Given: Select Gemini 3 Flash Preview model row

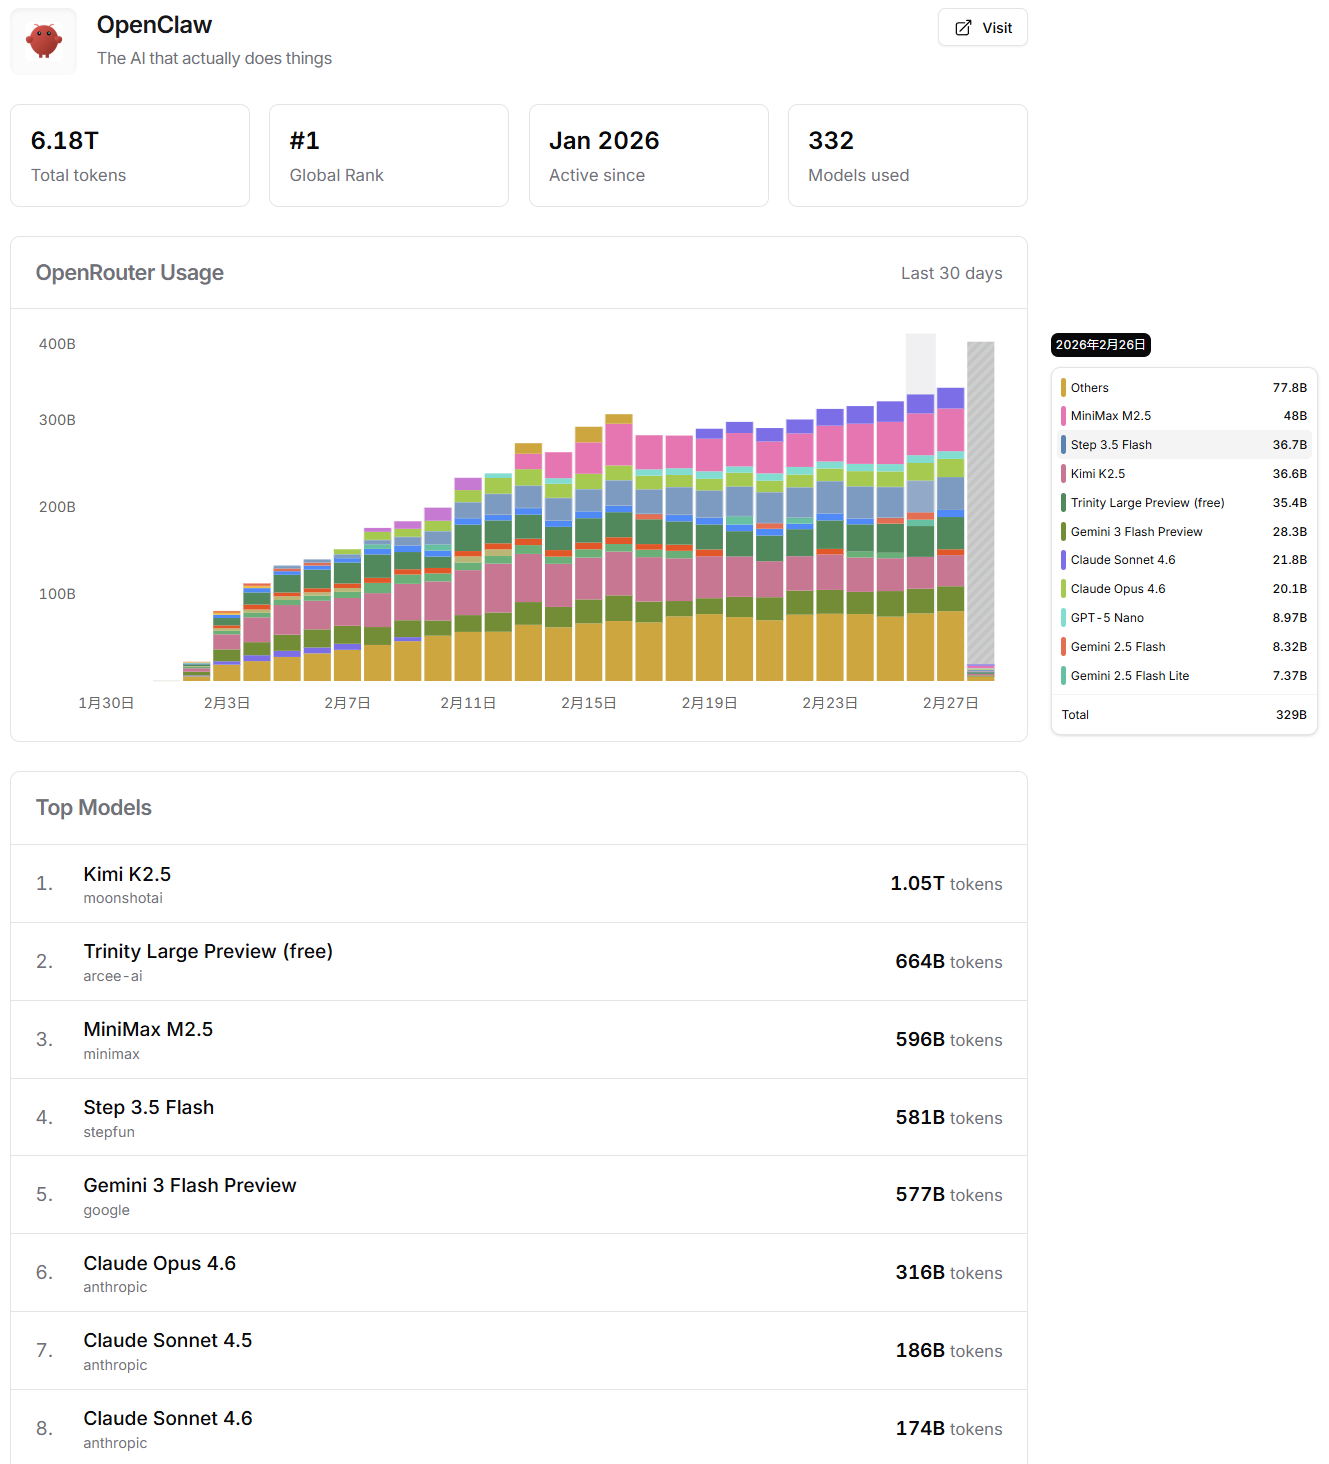Looking at the screenshot, I should [190, 1186].
